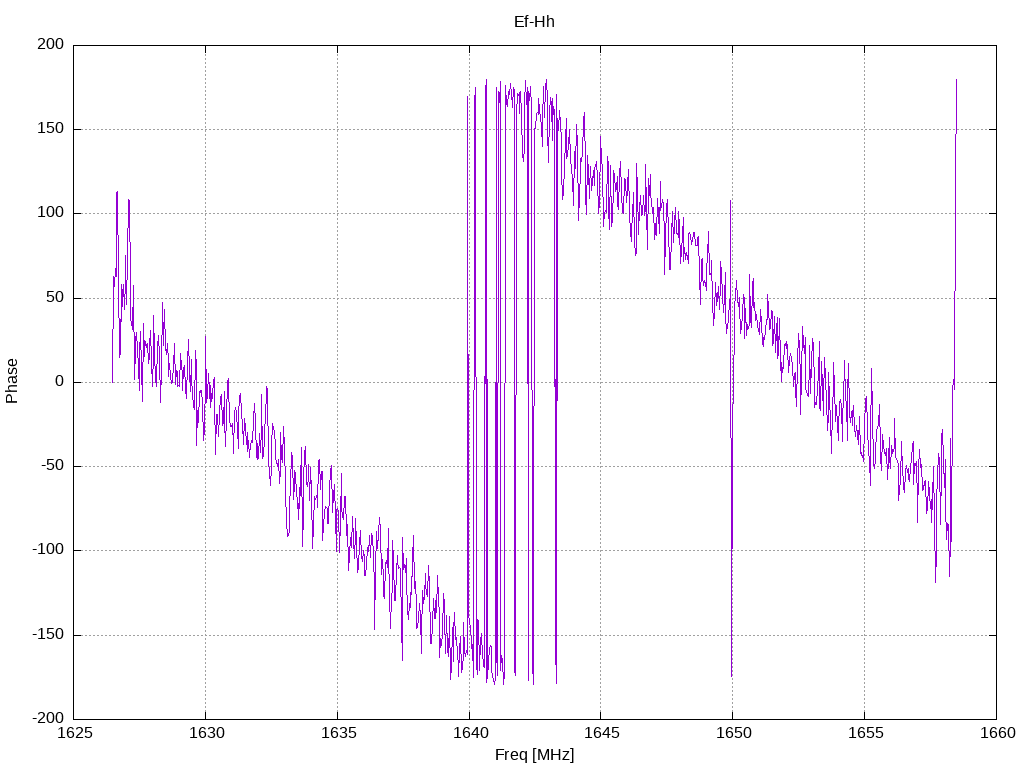Click the y-axis tick label 100
The height and width of the screenshot is (768, 1024).
pyautogui.click(x=51, y=213)
